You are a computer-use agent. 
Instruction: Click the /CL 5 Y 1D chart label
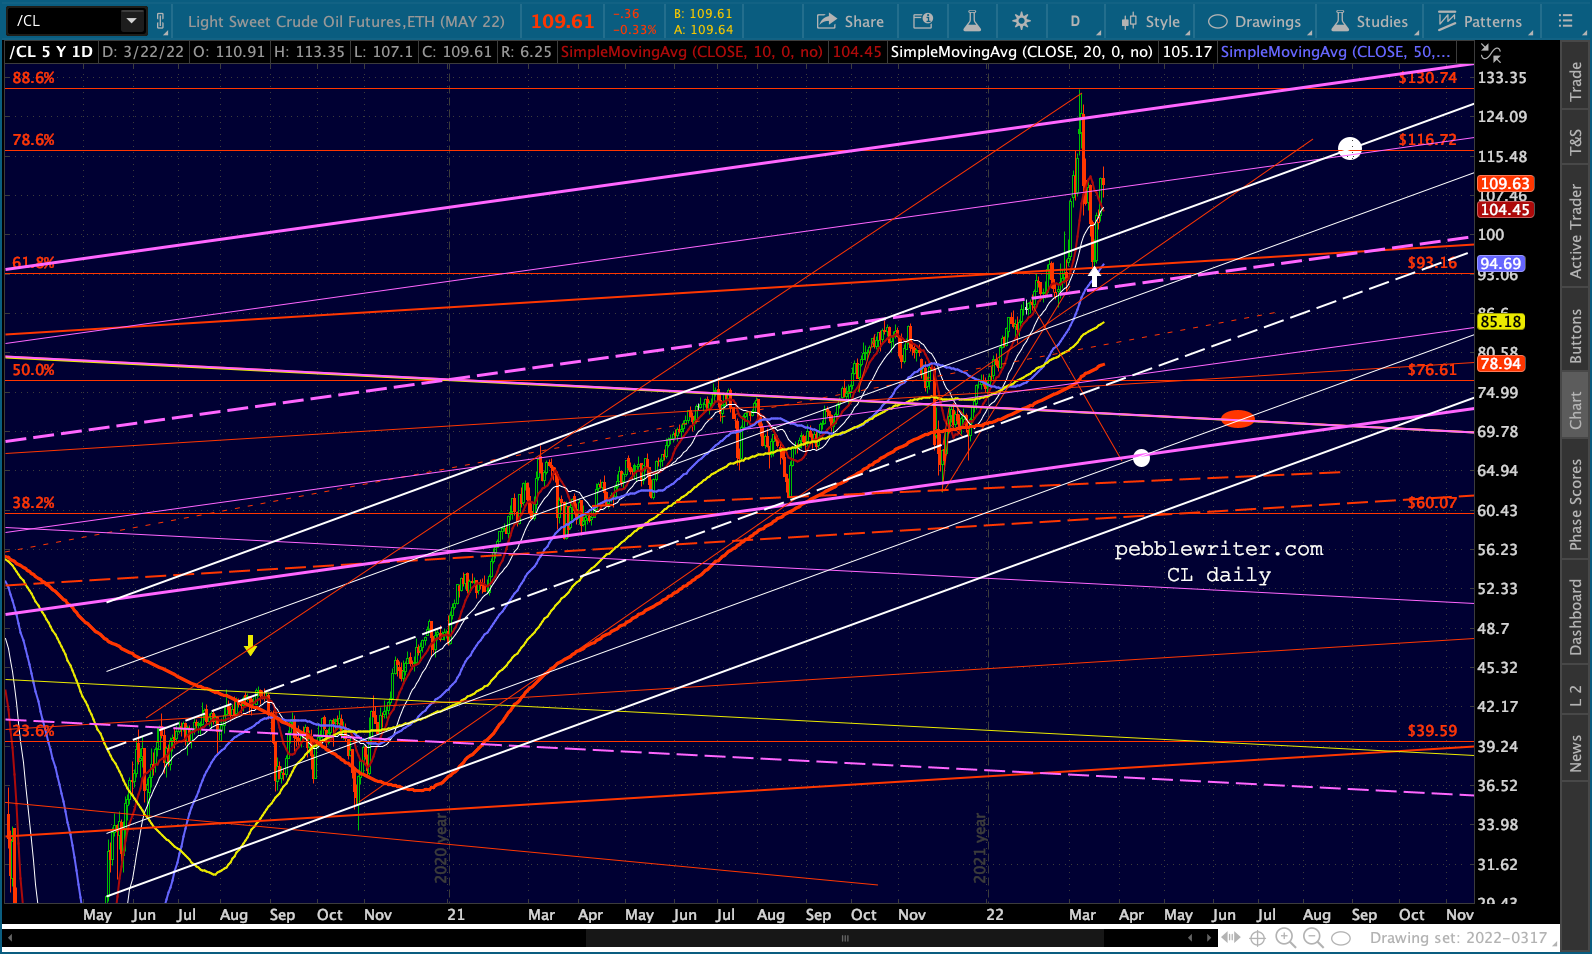click(x=51, y=52)
